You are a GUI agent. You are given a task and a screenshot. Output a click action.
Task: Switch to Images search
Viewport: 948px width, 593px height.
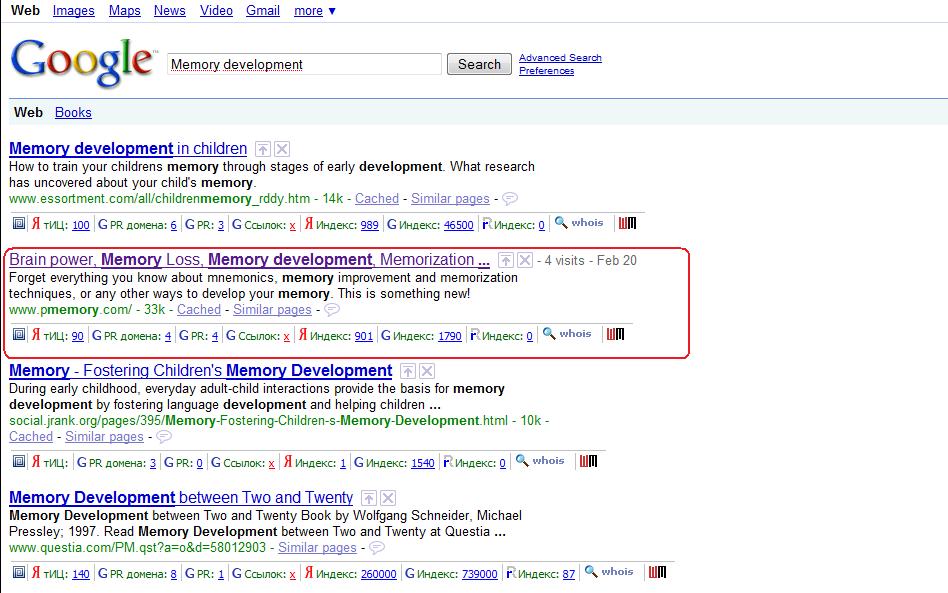[74, 11]
